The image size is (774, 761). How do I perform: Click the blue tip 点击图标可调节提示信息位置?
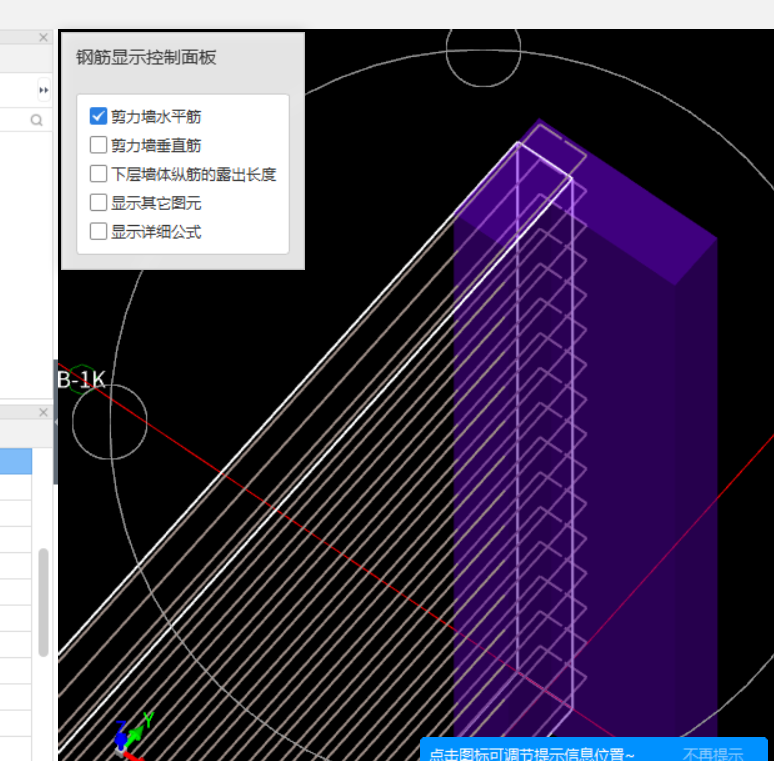(531, 754)
